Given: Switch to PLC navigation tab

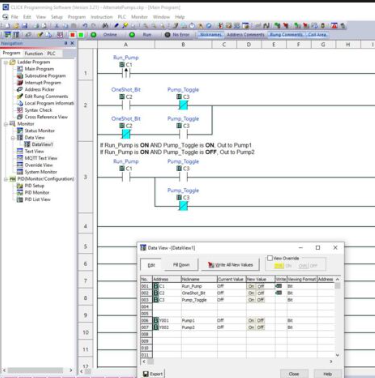Looking at the screenshot, I should click(51, 53).
